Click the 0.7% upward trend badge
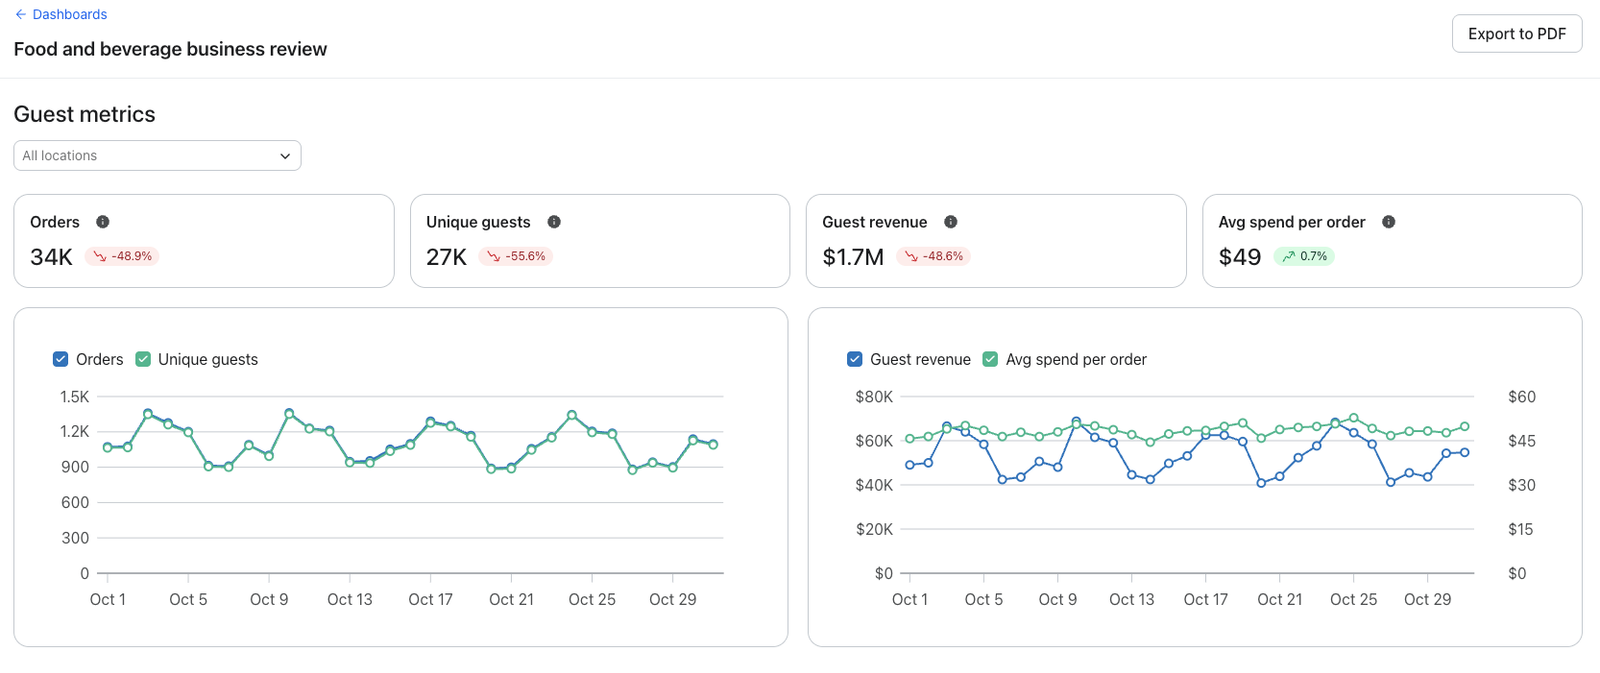 coord(1304,256)
